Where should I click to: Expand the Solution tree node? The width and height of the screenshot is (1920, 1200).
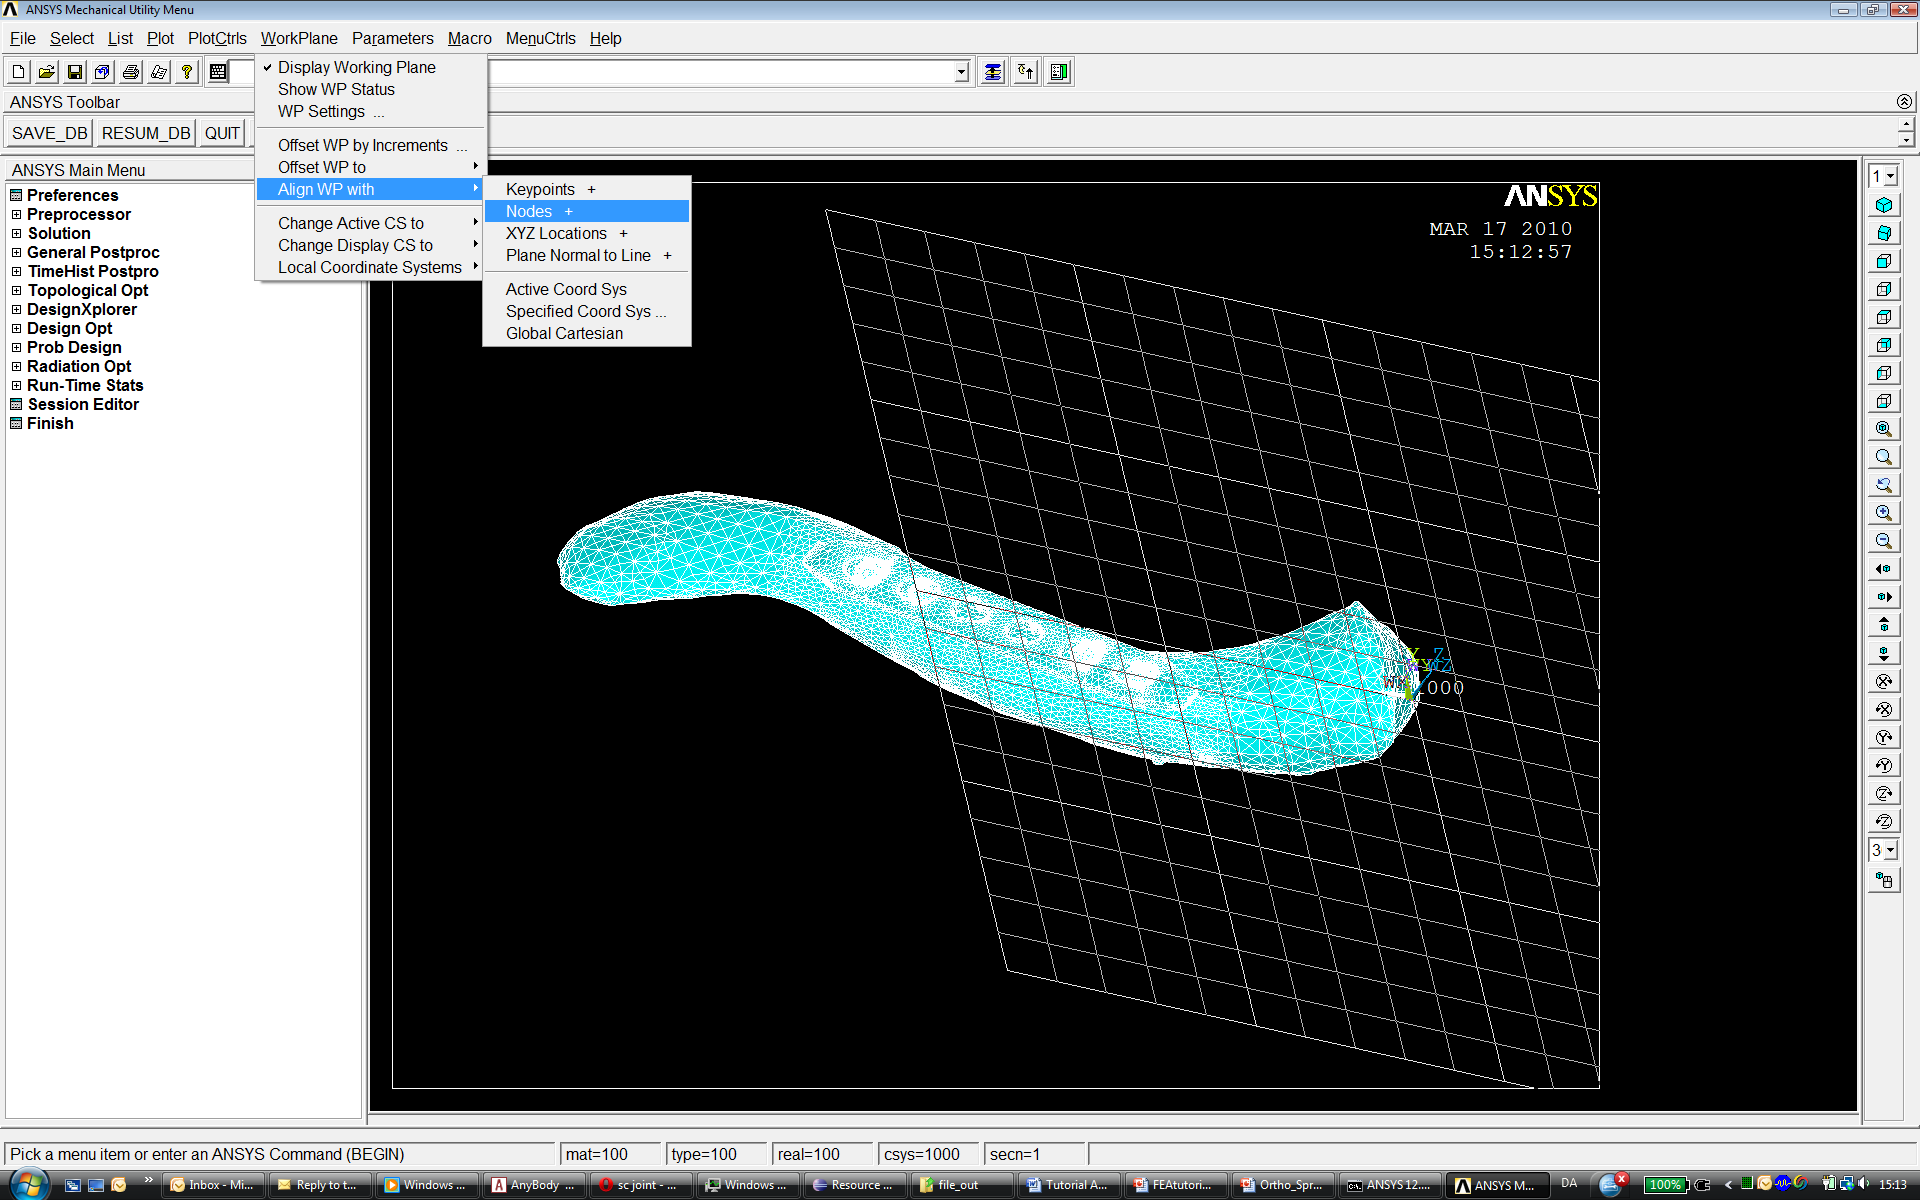pyautogui.click(x=16, y=234)
